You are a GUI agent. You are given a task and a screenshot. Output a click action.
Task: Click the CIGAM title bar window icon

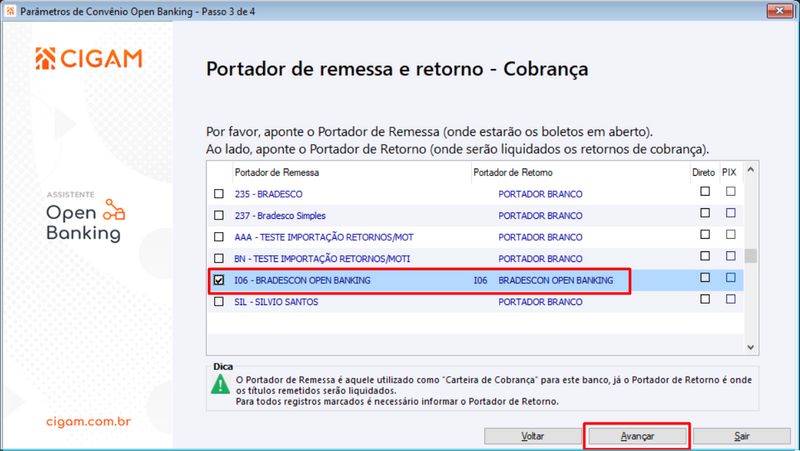(10, 11)
